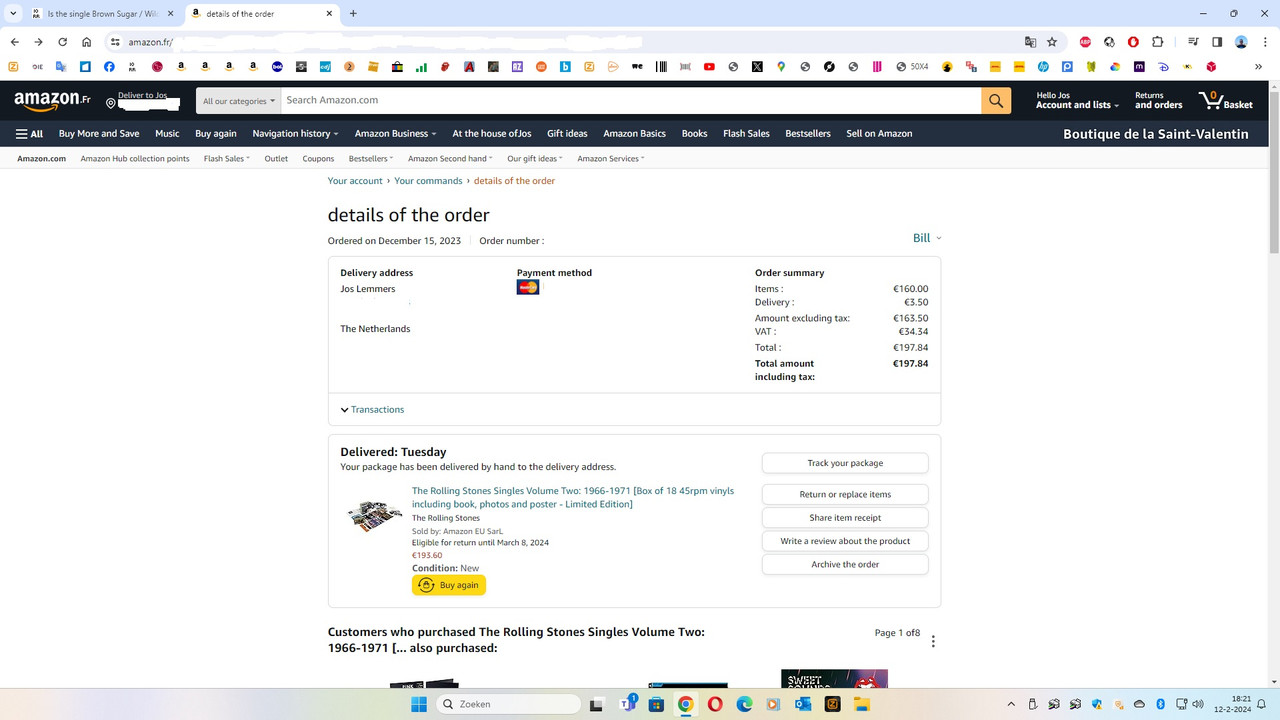
Task: Expand the Amazon Business dropdown
Action: point(395,133)
